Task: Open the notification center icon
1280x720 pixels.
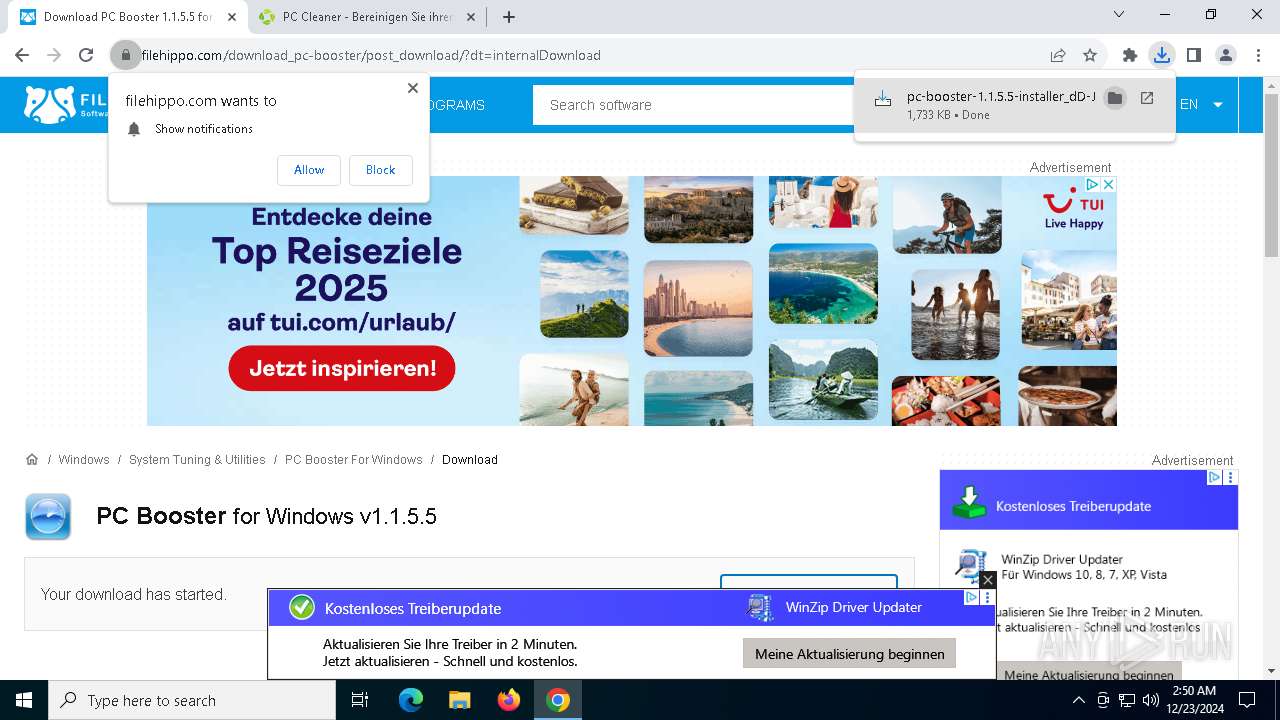Action: (1247, 700)
